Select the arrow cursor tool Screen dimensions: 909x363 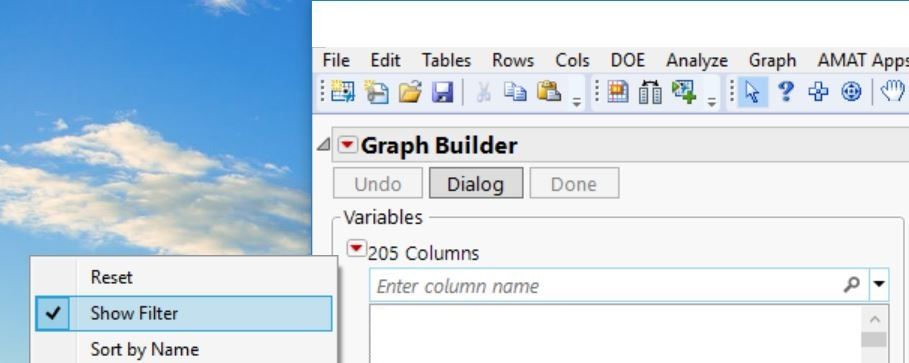(752, 92)
